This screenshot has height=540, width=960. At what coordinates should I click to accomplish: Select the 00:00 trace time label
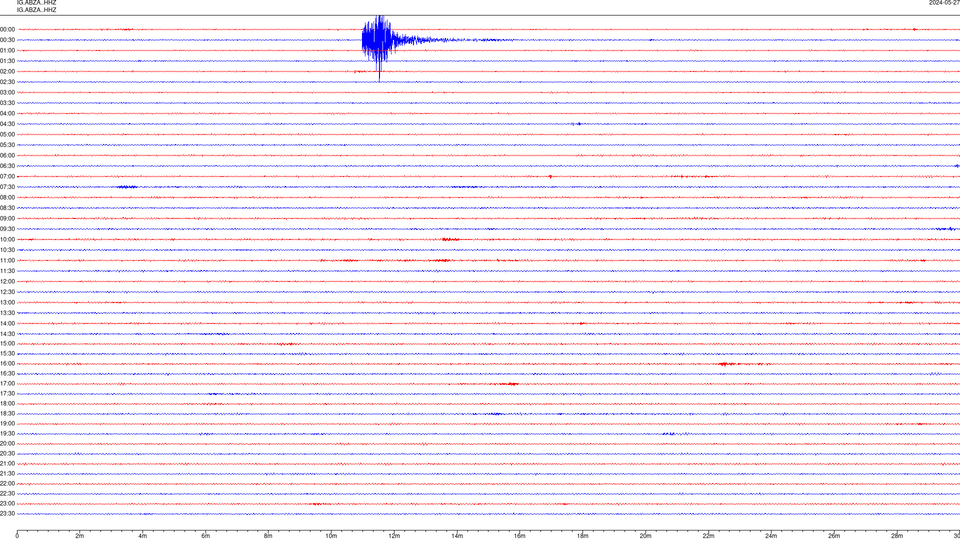pyautogui.click(x=7, y=29)
